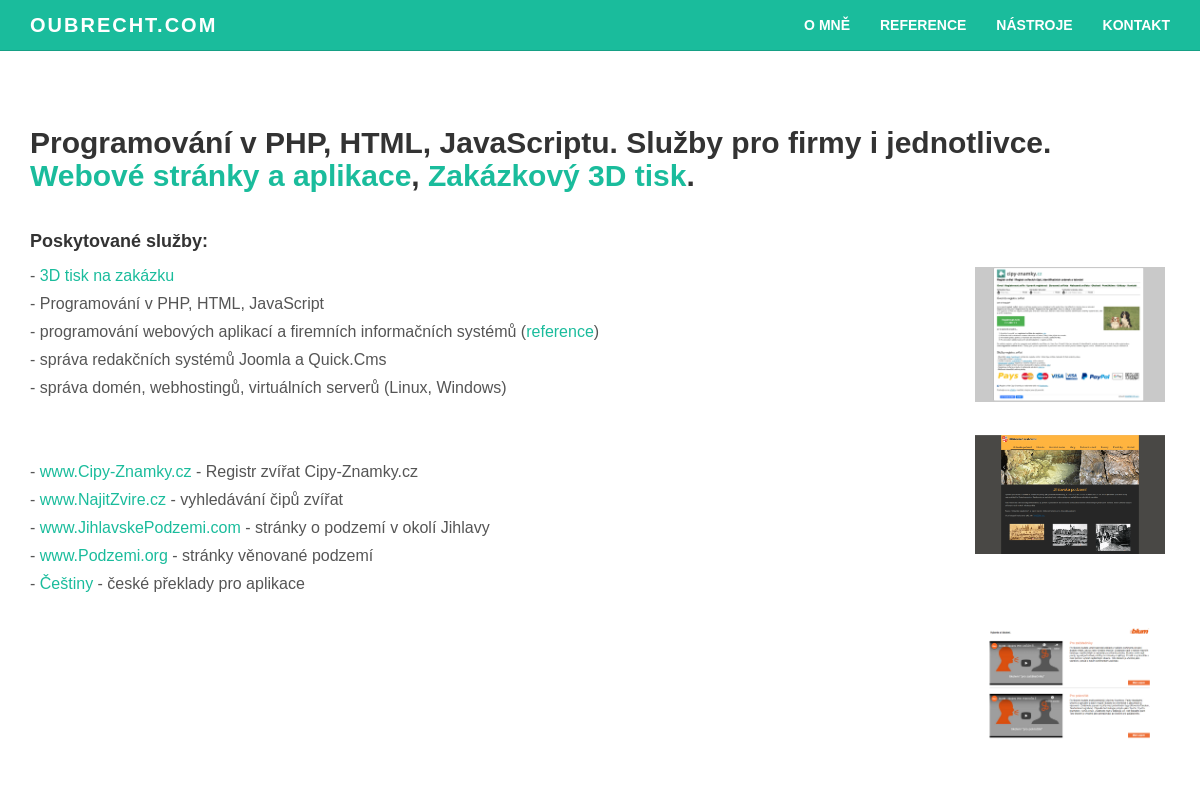
Task: Click the OUBRECHT.COM site logo
Action: 123,25
